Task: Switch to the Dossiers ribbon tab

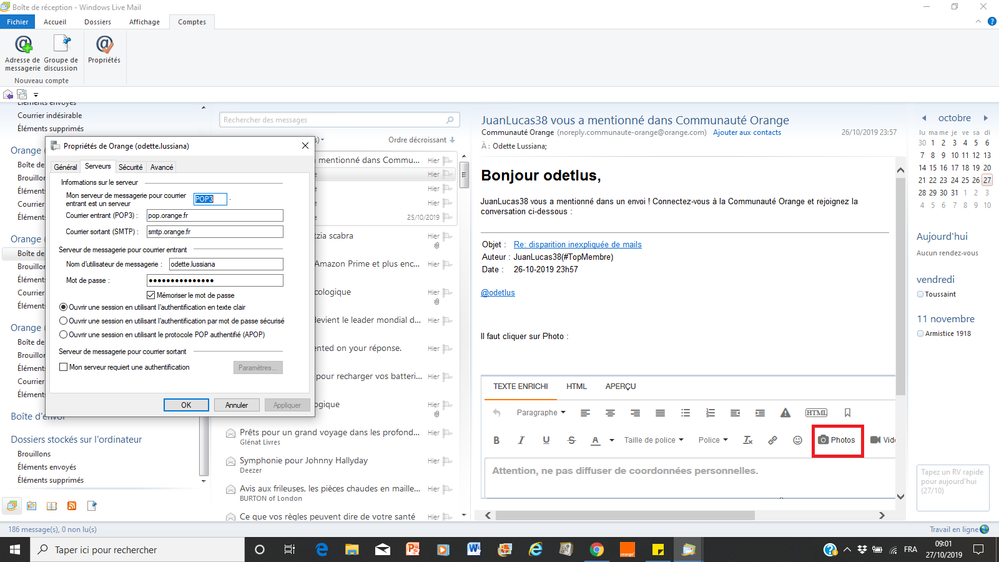Action: tap(97, 22)
